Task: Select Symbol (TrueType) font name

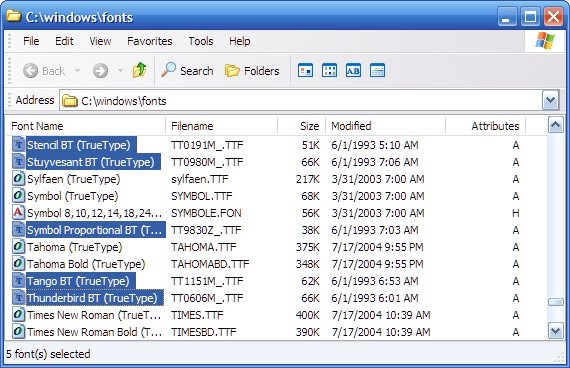Action: pos(73,196)
